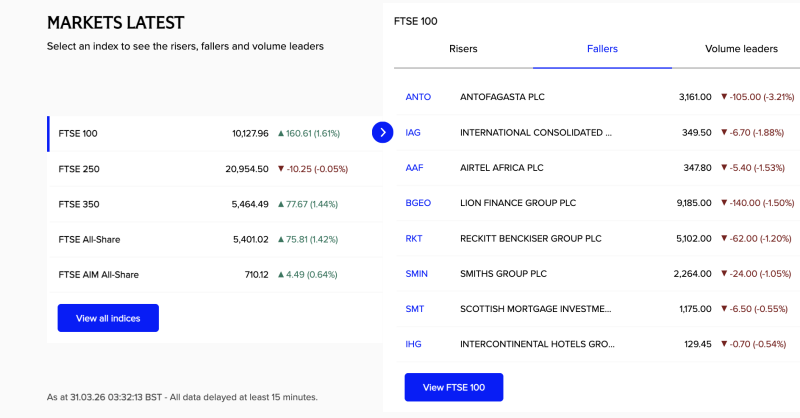Click LION FINANCE GROUP PLC name
Image resolution: width=800 pixels, height=418 pixels.
click(x=518, y=203)
